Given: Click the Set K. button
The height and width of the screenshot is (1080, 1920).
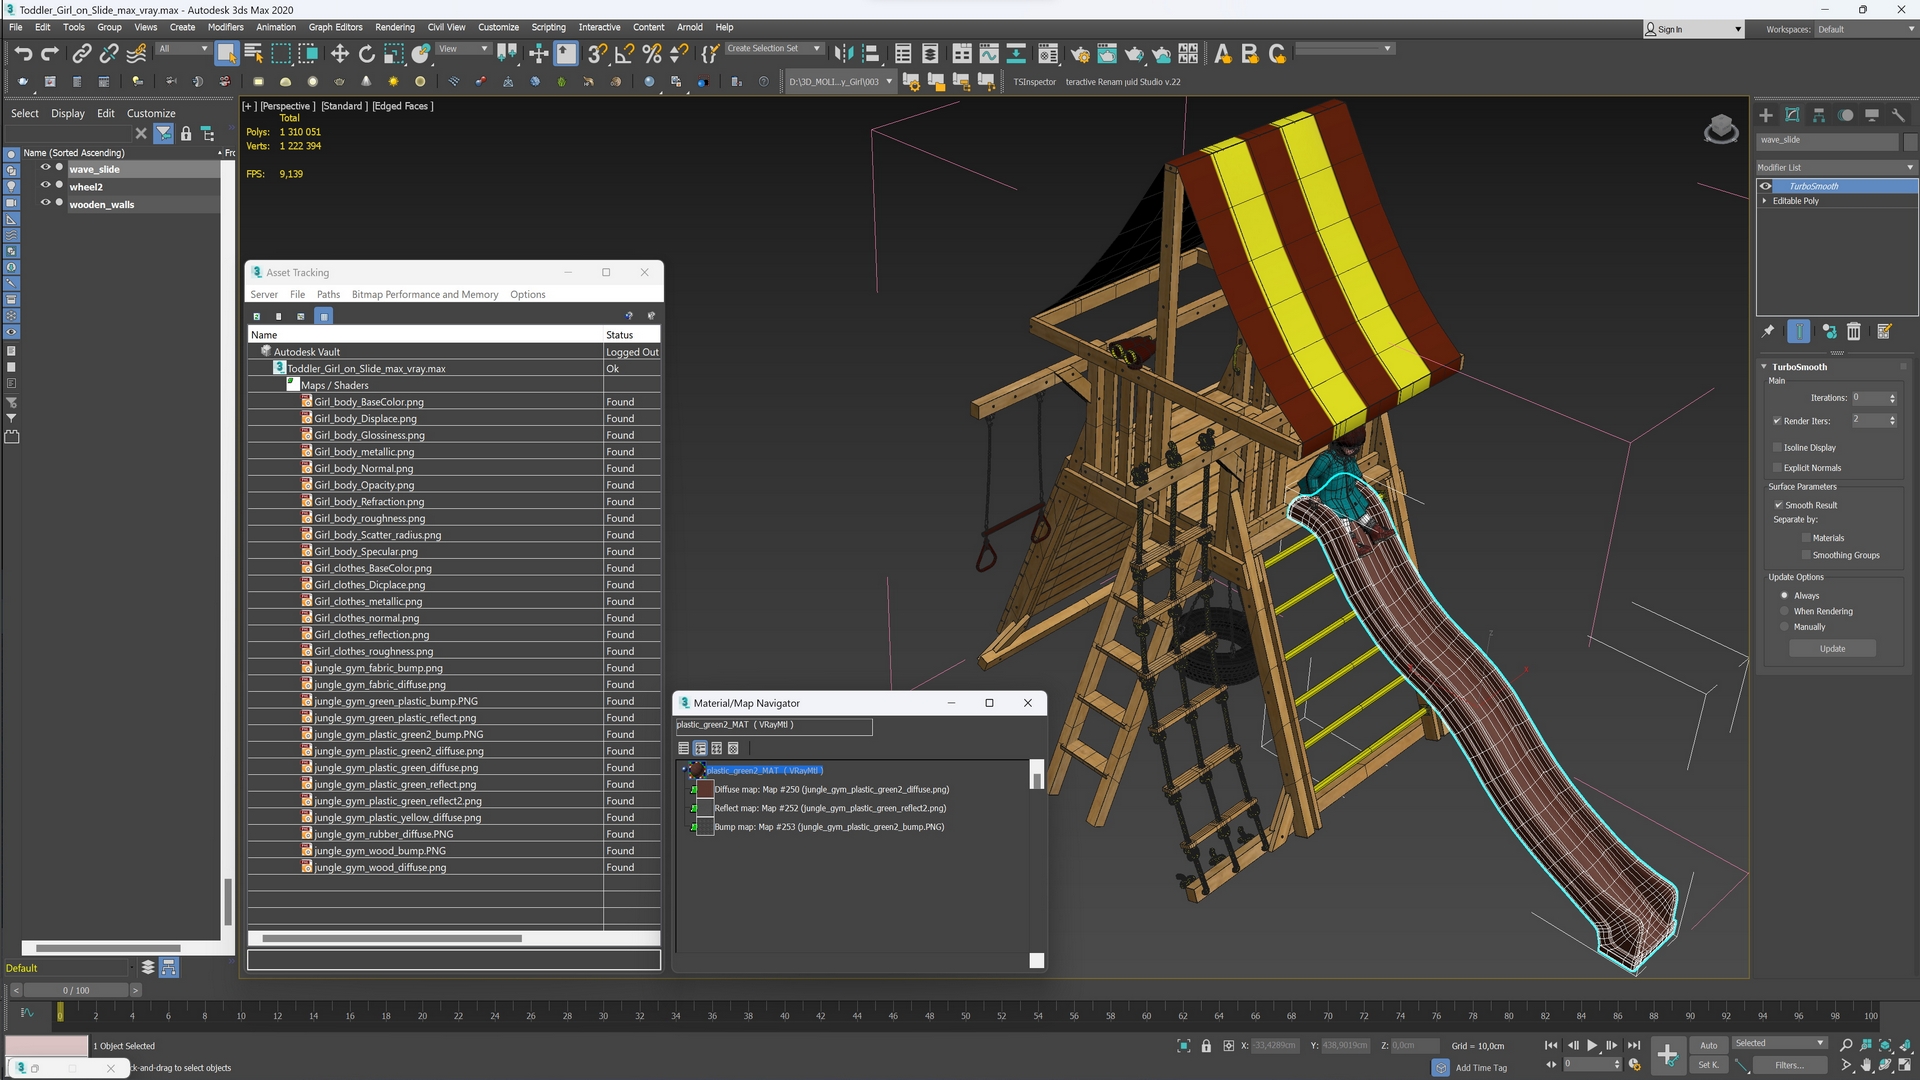Looking at the screenshot, I should tap(1709, 1065).
